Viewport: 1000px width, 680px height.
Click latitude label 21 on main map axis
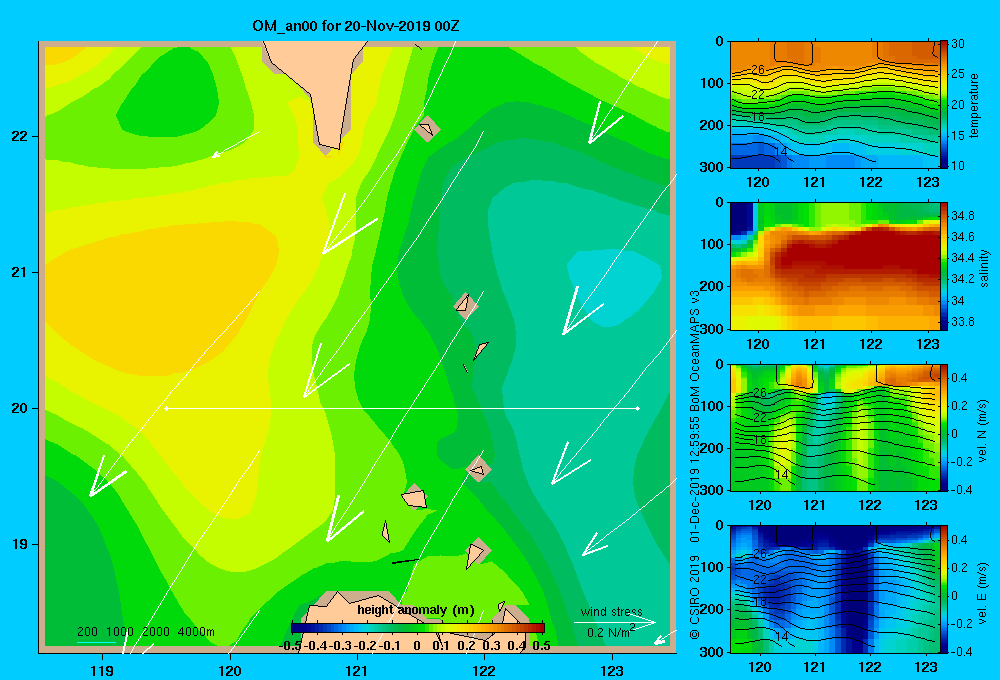click(x=20, y=272)
